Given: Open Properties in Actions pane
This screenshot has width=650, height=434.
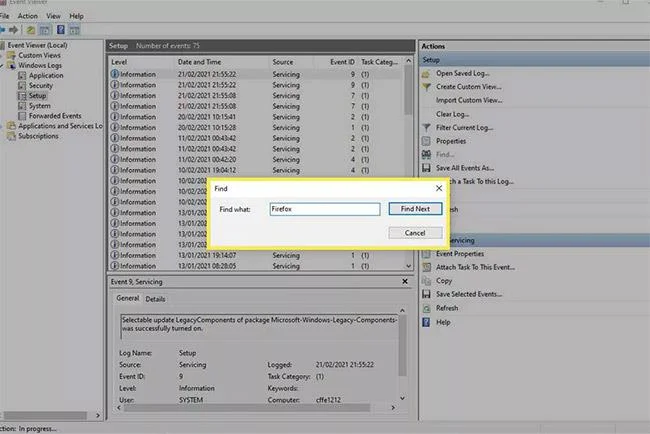Looking at the screenshot, I should (x=451, y=141).
